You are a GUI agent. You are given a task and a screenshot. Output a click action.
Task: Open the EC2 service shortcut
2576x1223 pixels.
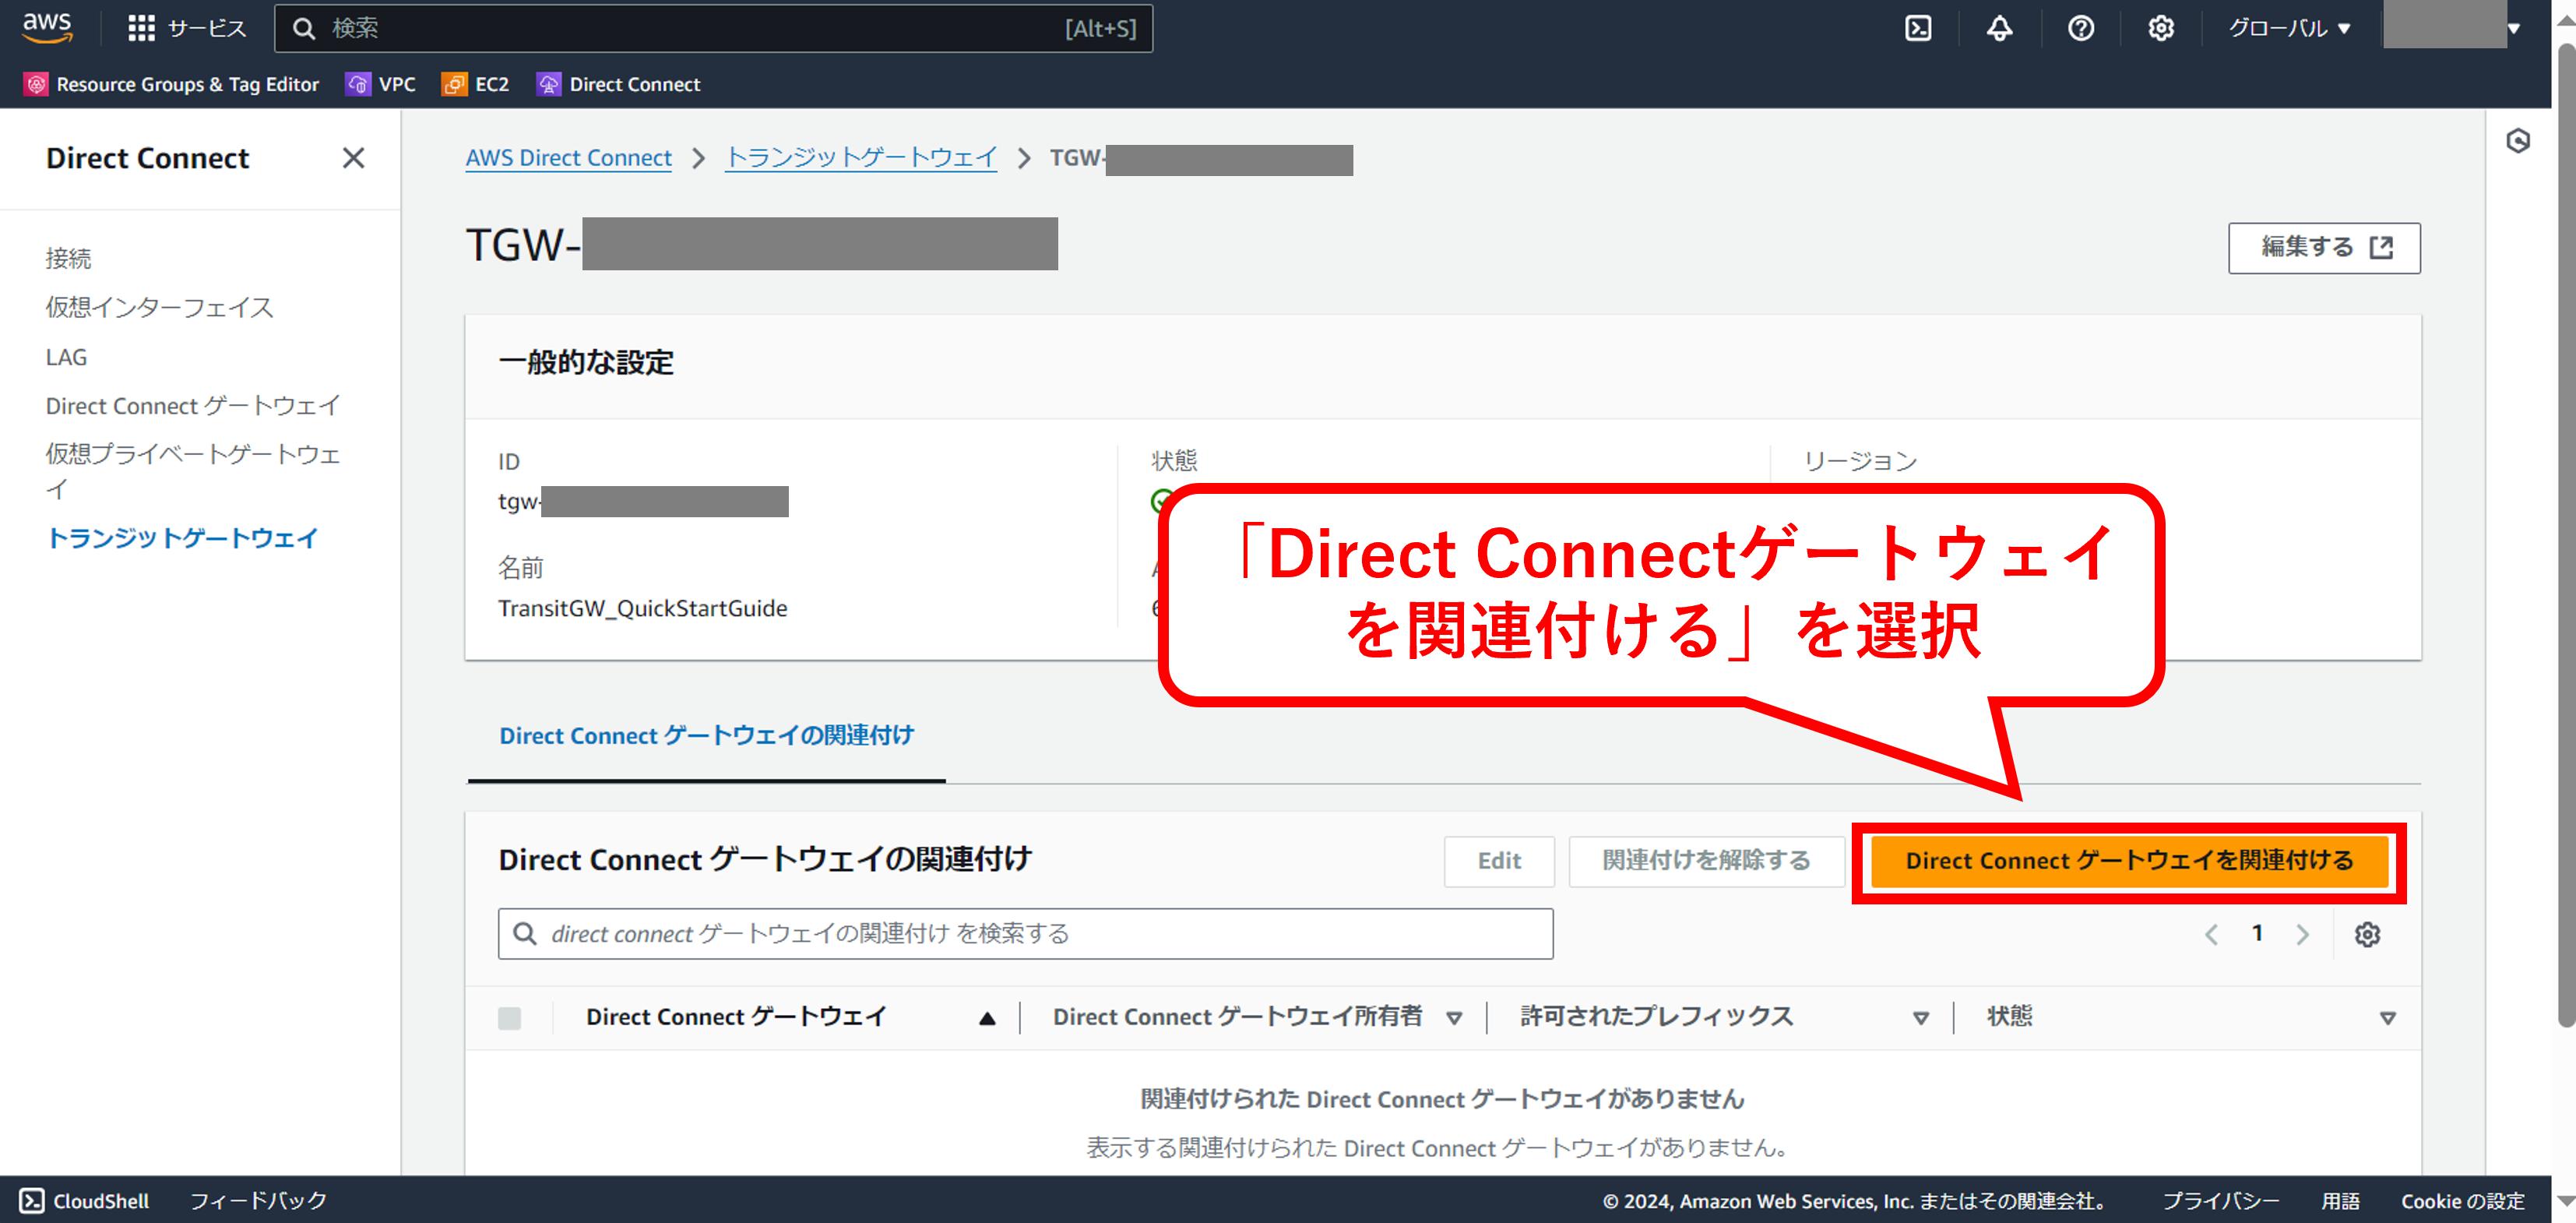pos(475,85)
